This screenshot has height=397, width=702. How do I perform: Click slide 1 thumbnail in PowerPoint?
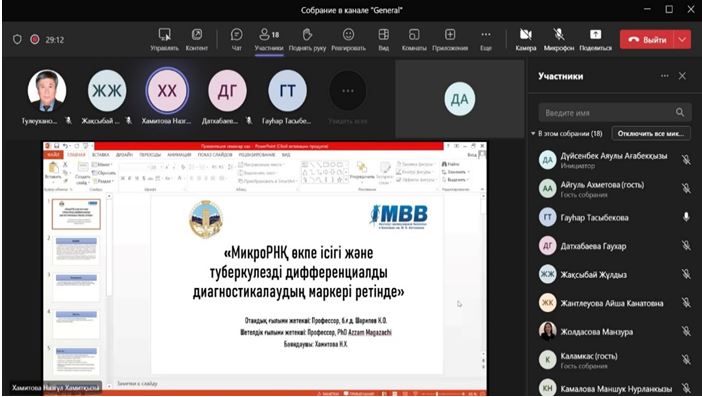[x=76, y=214]
